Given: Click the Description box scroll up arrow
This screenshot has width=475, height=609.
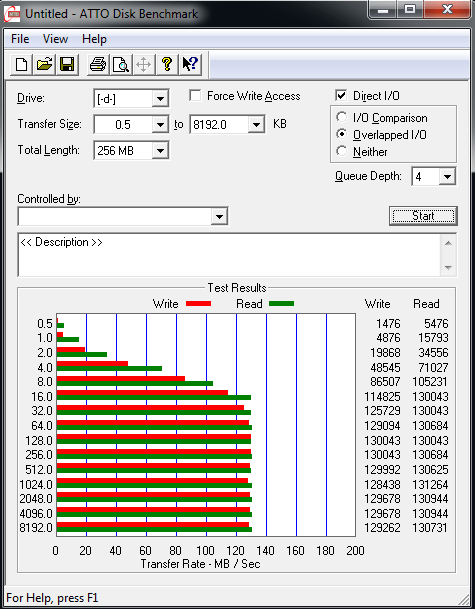Looking at the screenshot, I should click(448, 243).
